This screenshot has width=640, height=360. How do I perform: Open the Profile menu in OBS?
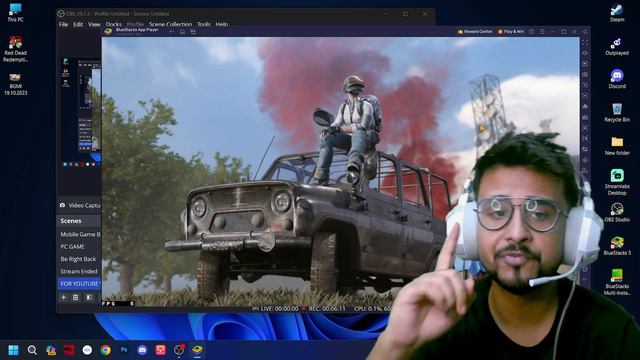click(136, 24)
